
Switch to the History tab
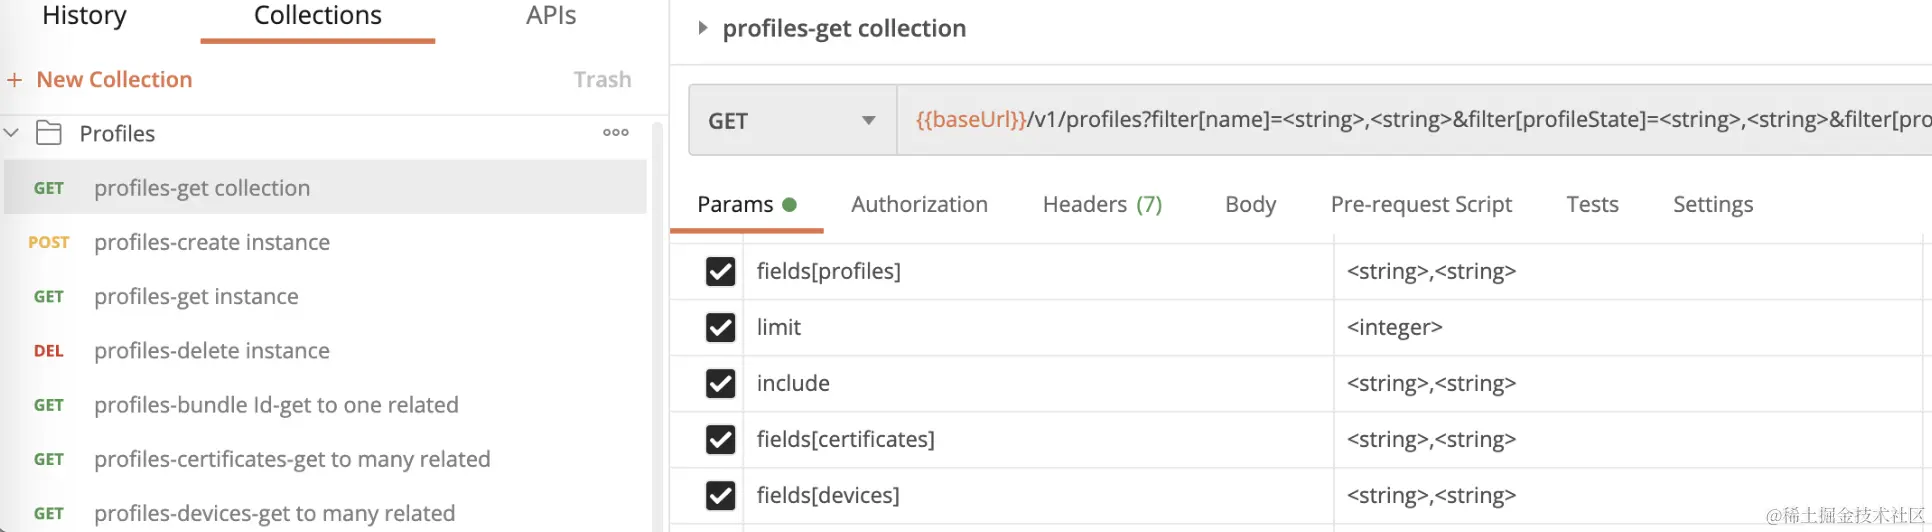[84, 16]
